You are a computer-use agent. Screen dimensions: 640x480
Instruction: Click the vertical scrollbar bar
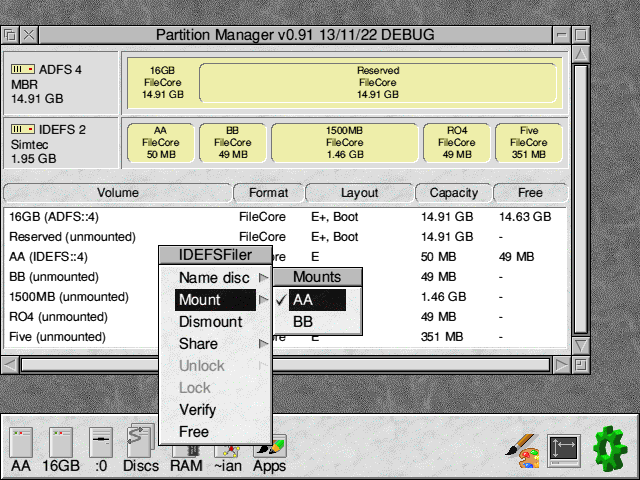[x=581, y=199]
